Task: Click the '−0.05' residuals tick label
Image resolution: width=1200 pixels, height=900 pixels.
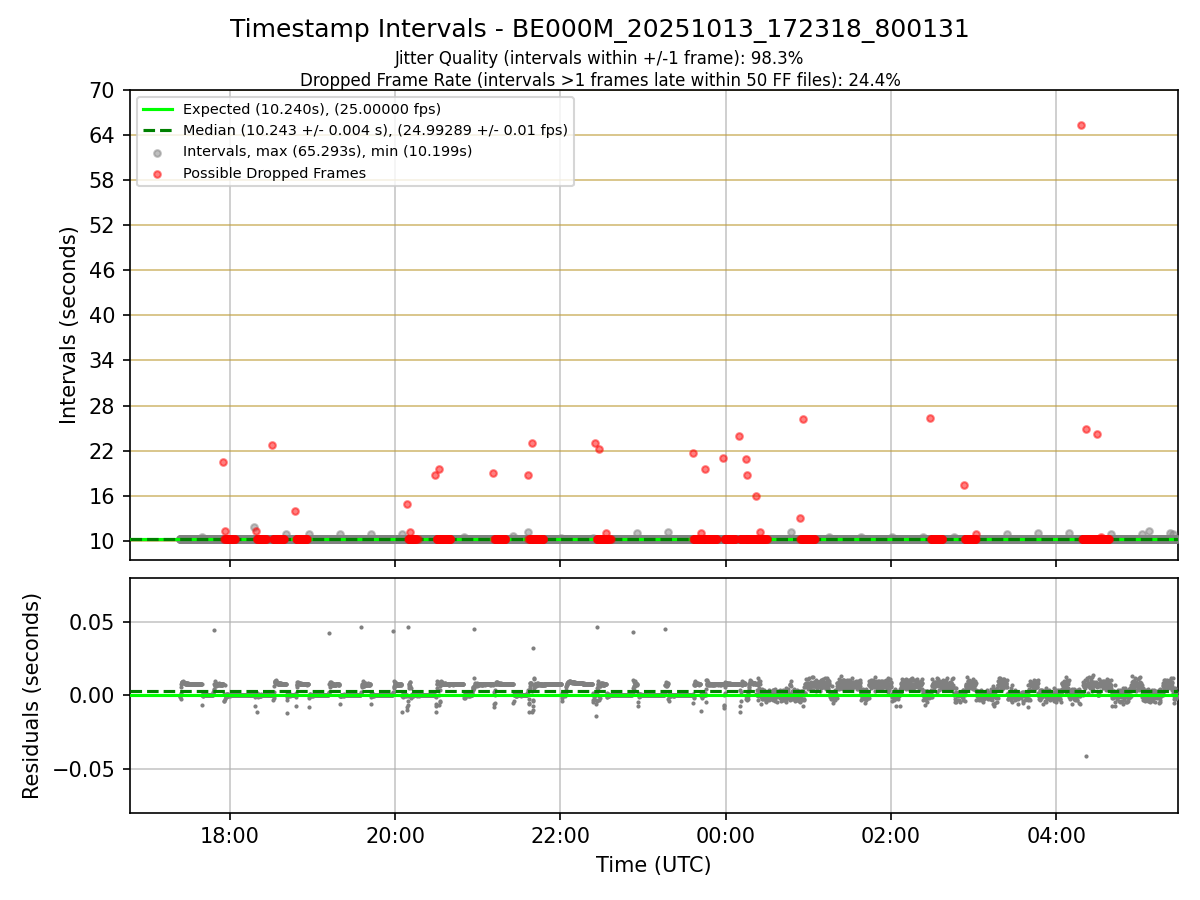Action: (84, 769)
